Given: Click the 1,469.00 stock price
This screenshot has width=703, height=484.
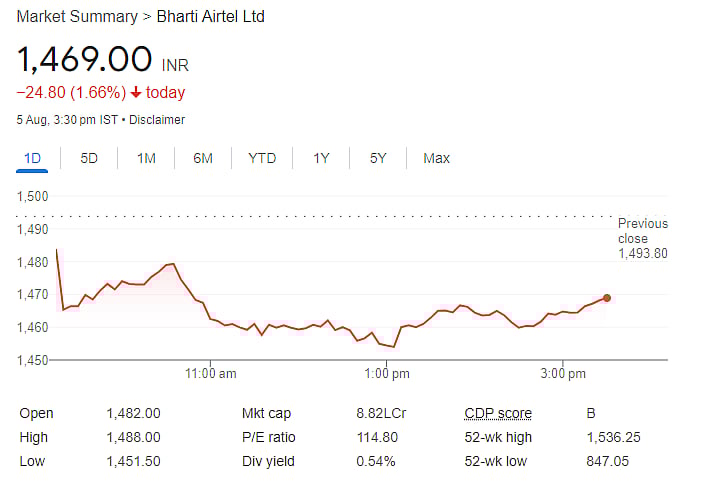Looking at the screenshot, I should point(84,59).
